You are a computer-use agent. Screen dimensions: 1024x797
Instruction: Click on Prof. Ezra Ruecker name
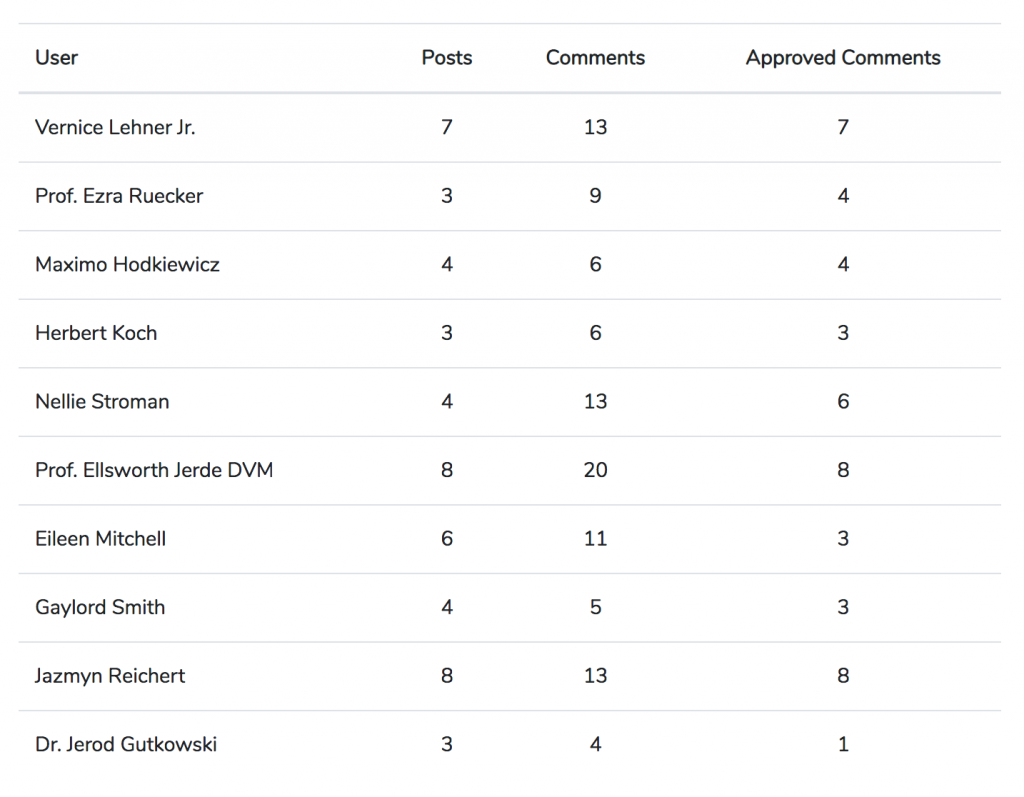[119, 196]
